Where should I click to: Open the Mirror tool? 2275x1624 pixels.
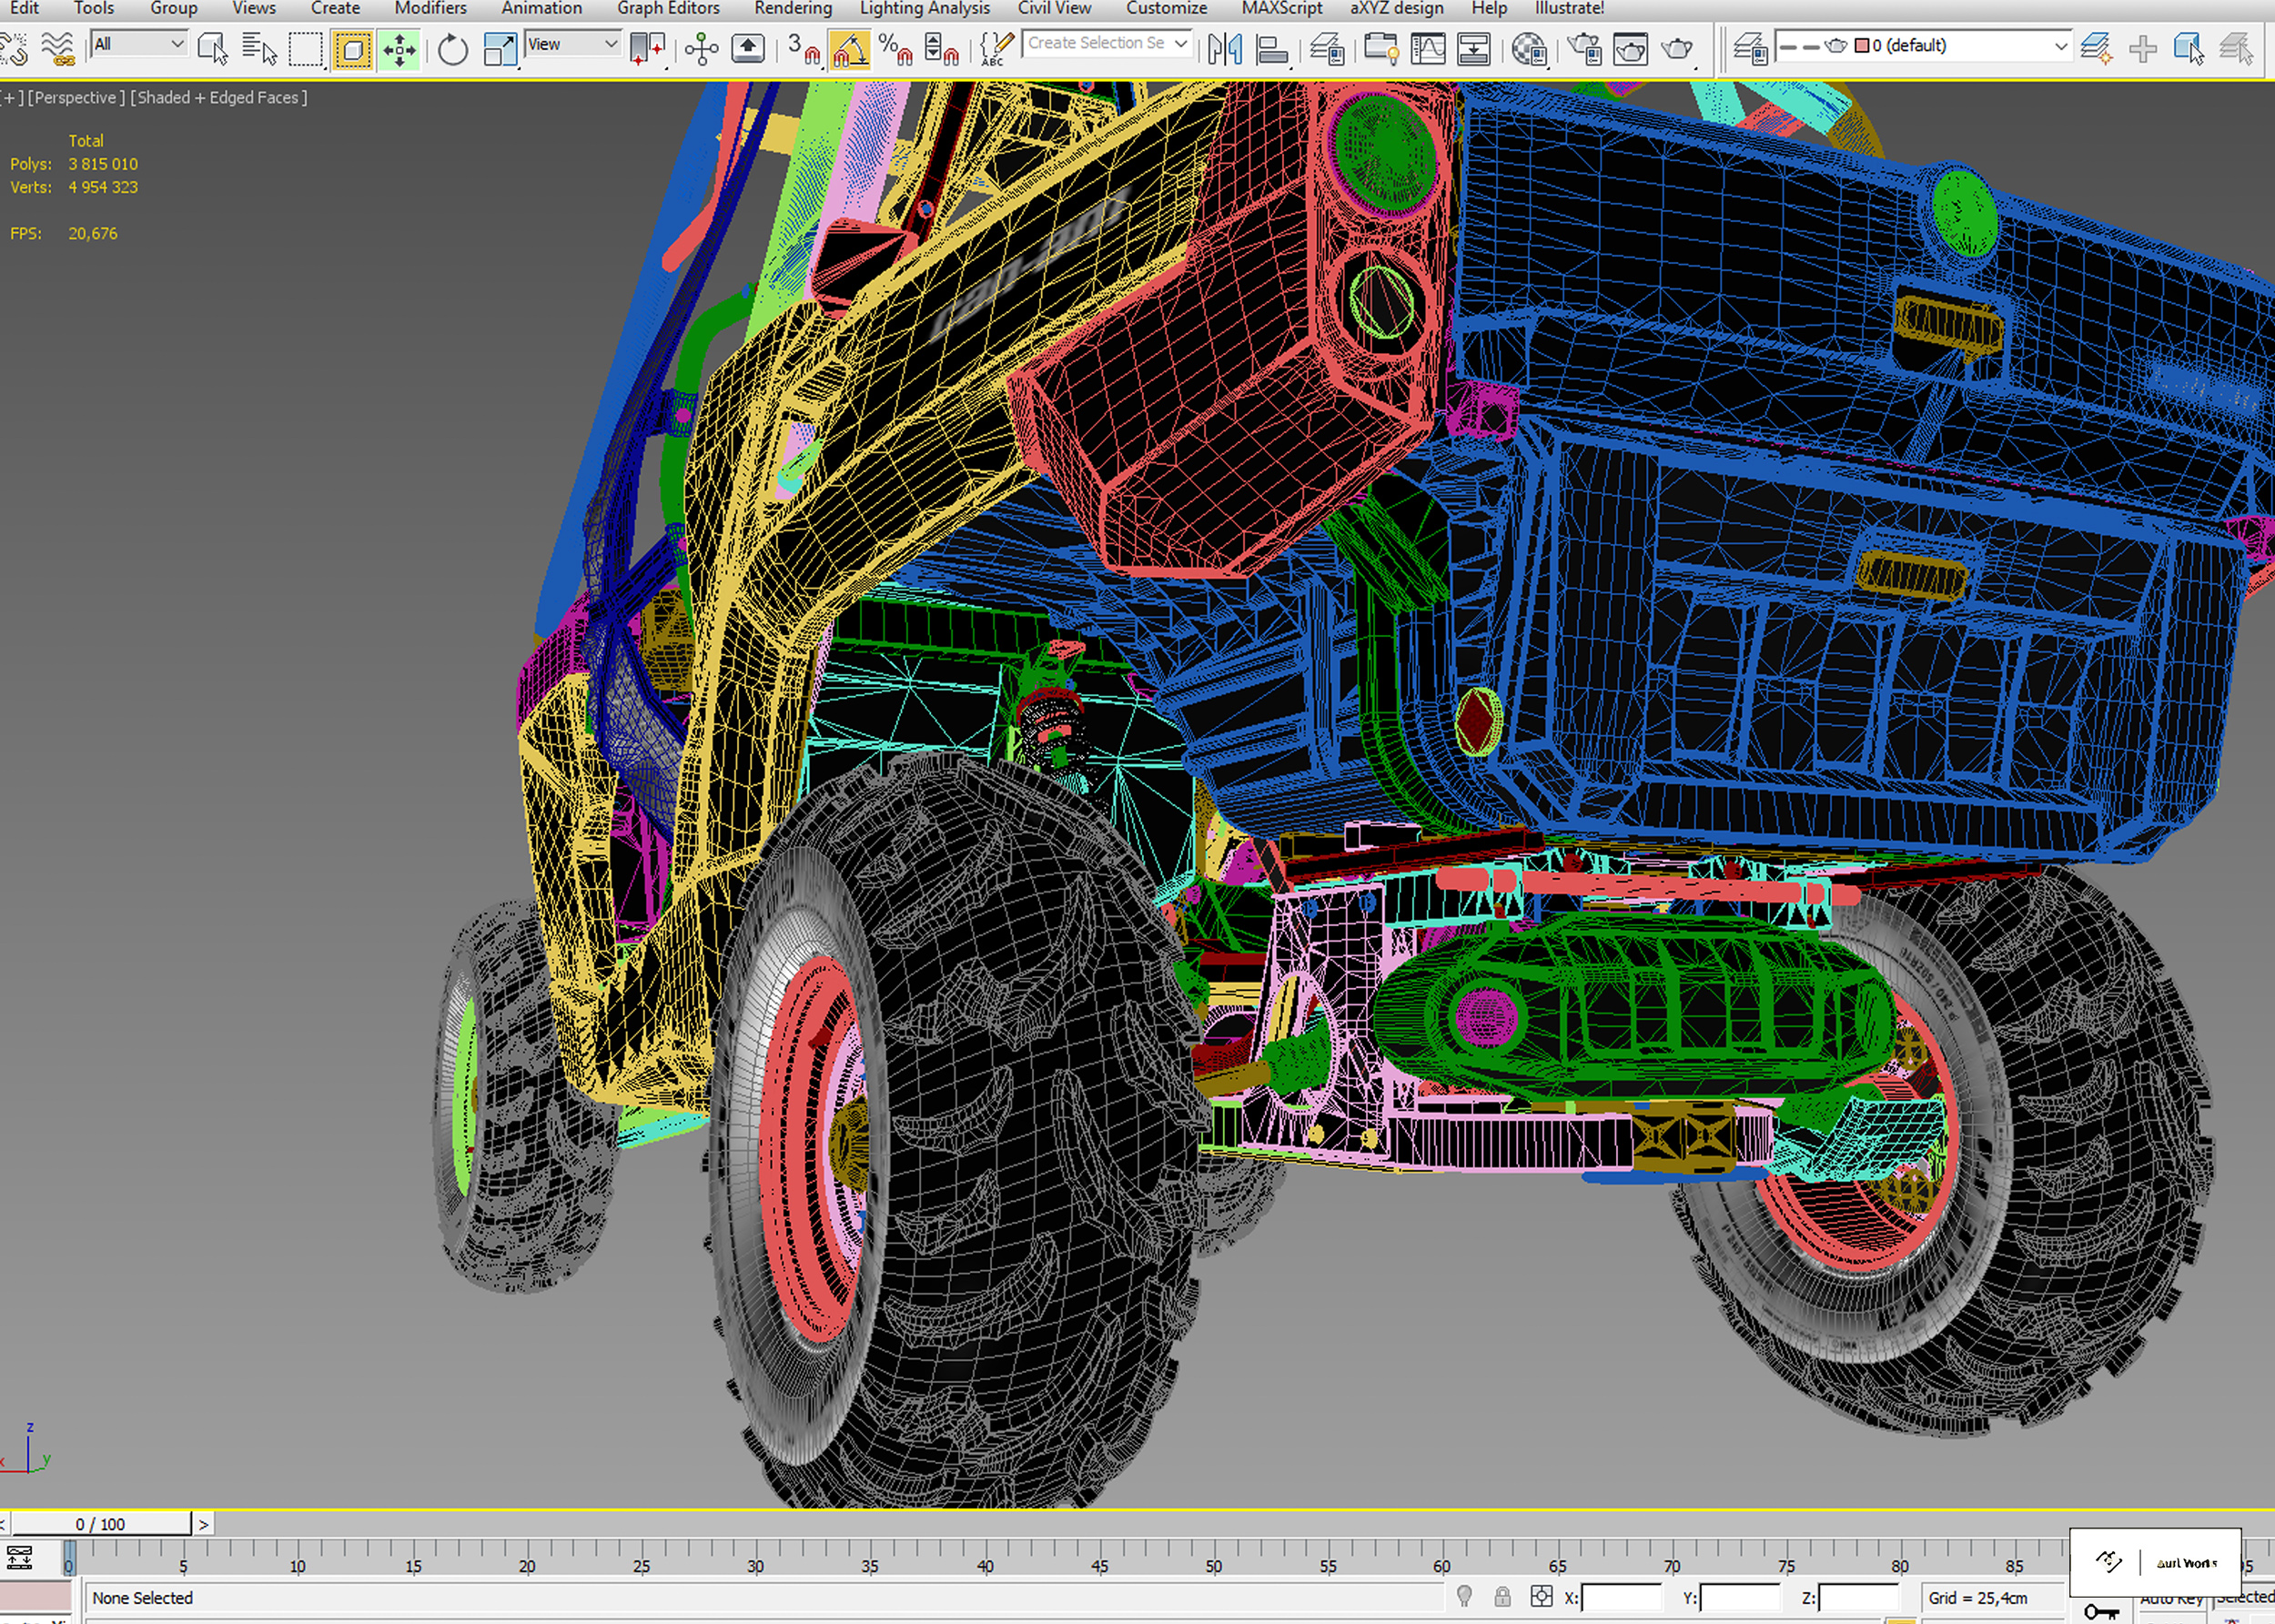coord(1224,48)
